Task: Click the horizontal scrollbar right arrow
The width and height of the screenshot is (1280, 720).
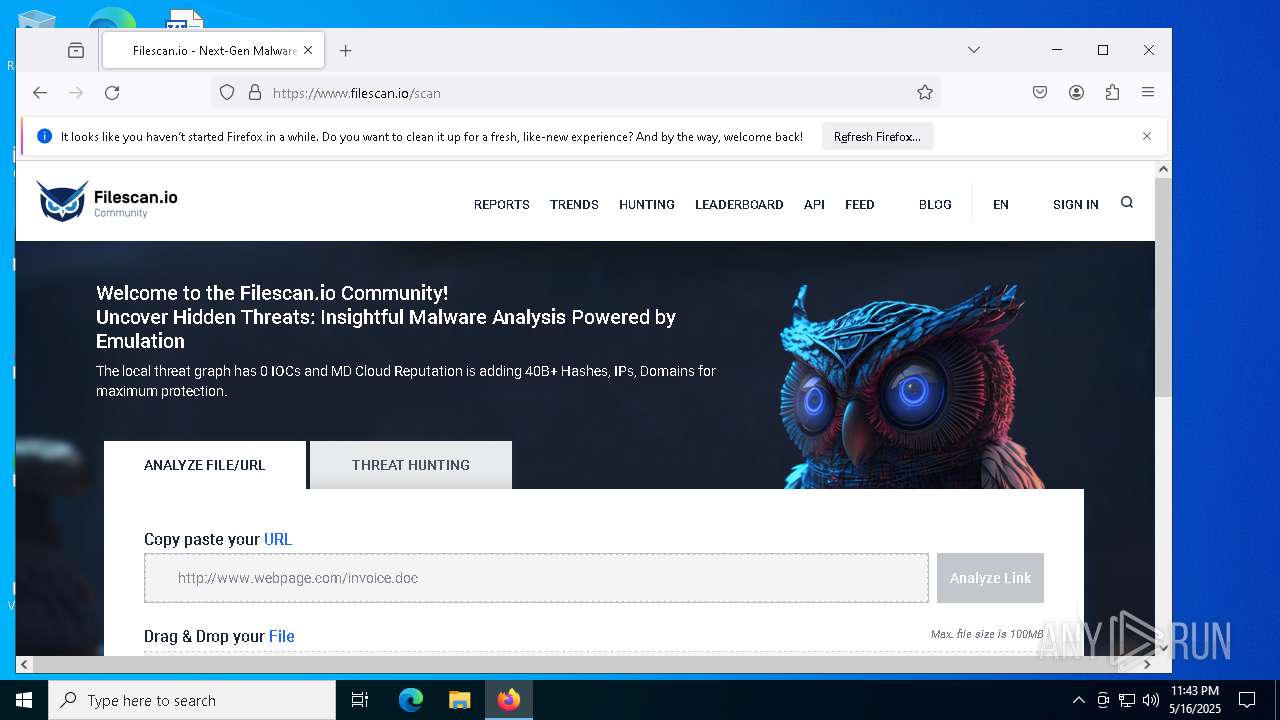Action: [x=1147, y=664]
